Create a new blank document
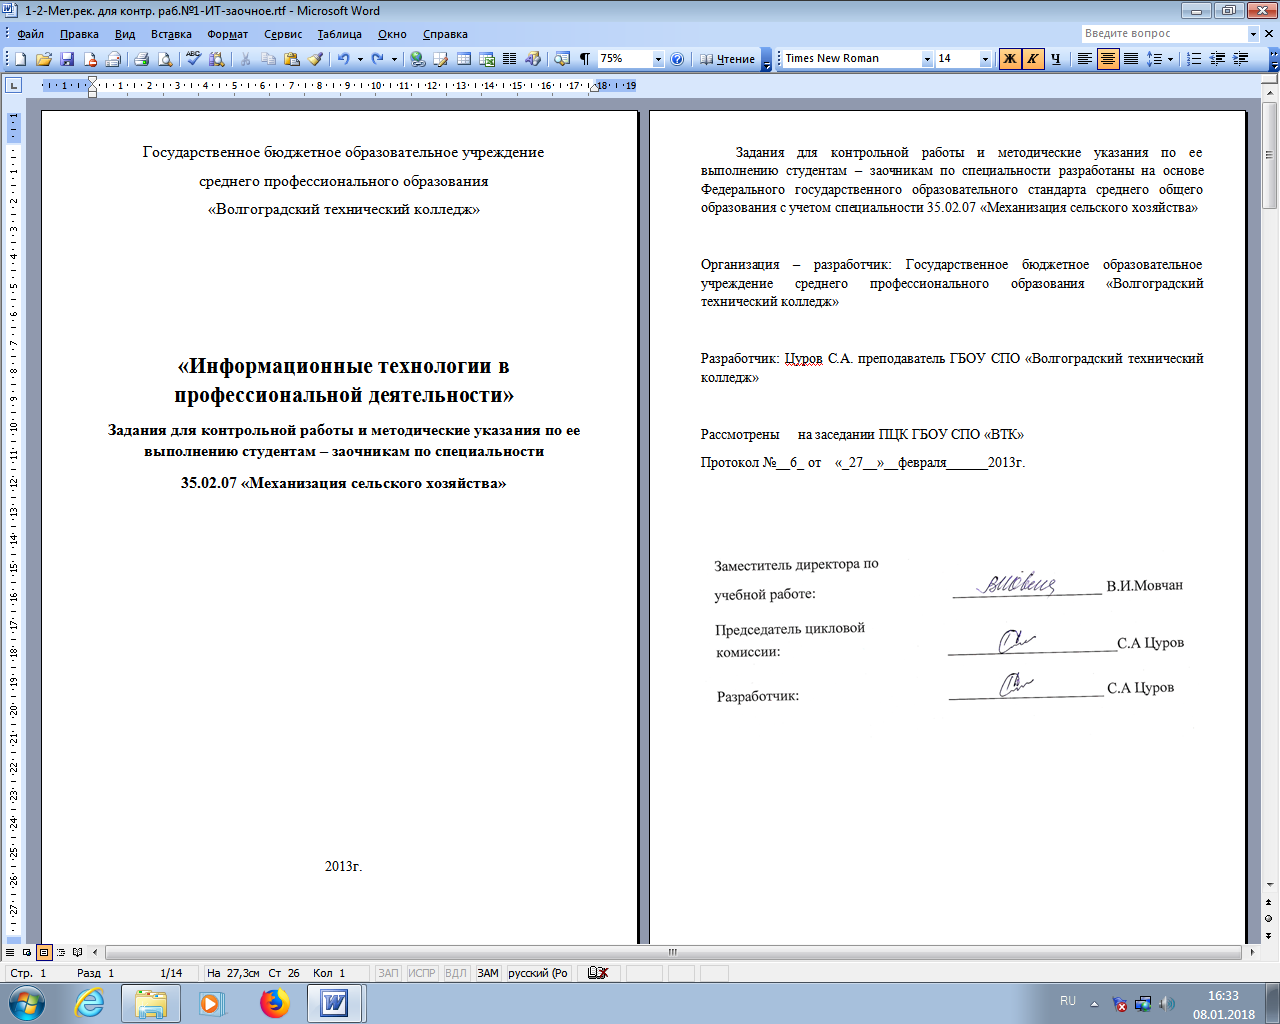The image size is (1280, 1024). pyautogui.click(x=20, y=59)
